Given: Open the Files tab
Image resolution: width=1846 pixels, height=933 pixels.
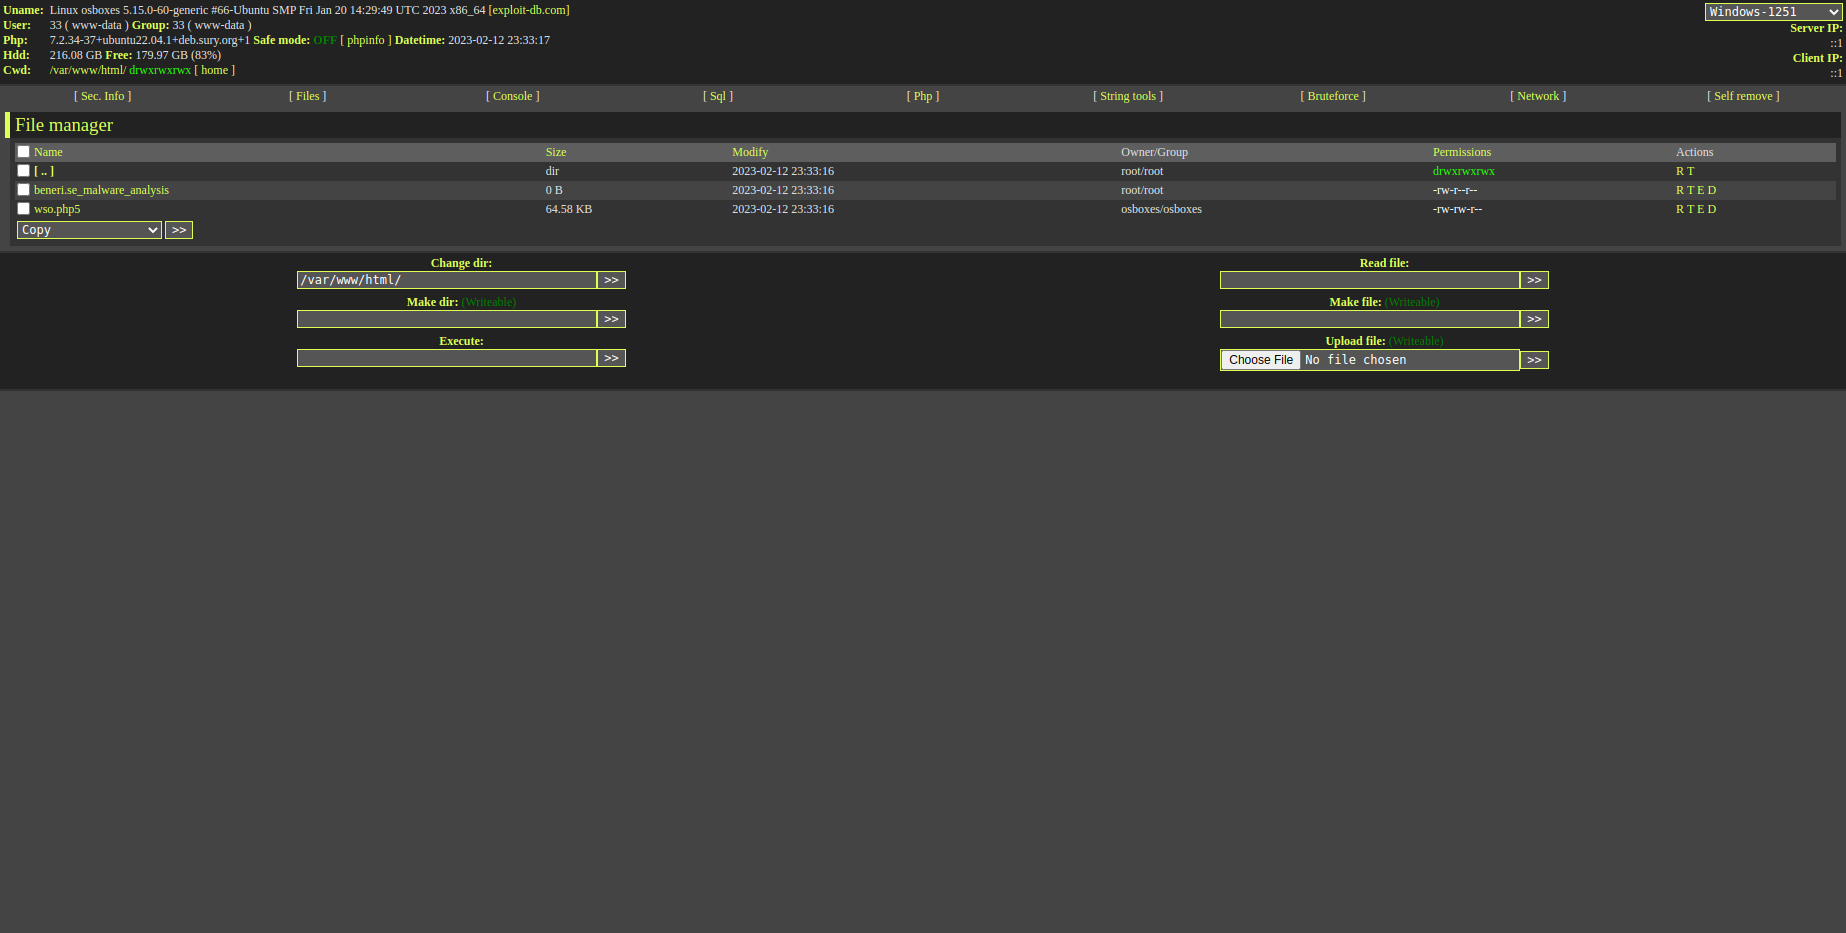Looking at the screenshot, I should click(x=308, y=96).
